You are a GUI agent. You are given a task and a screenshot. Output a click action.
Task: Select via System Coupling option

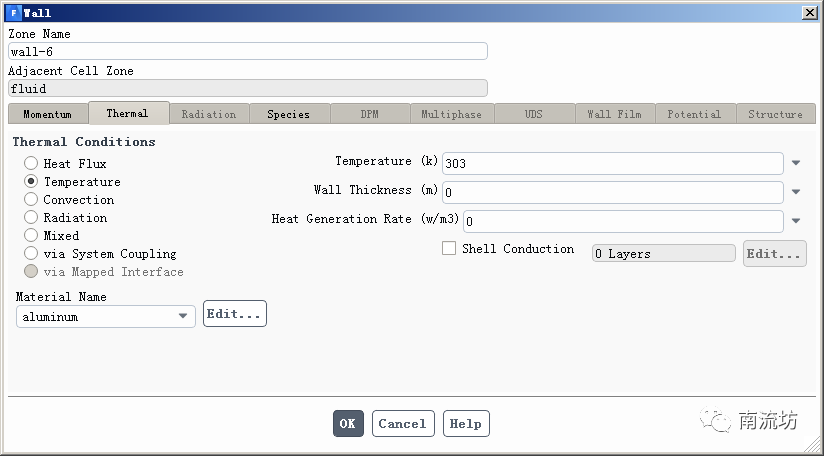[32, 254]
